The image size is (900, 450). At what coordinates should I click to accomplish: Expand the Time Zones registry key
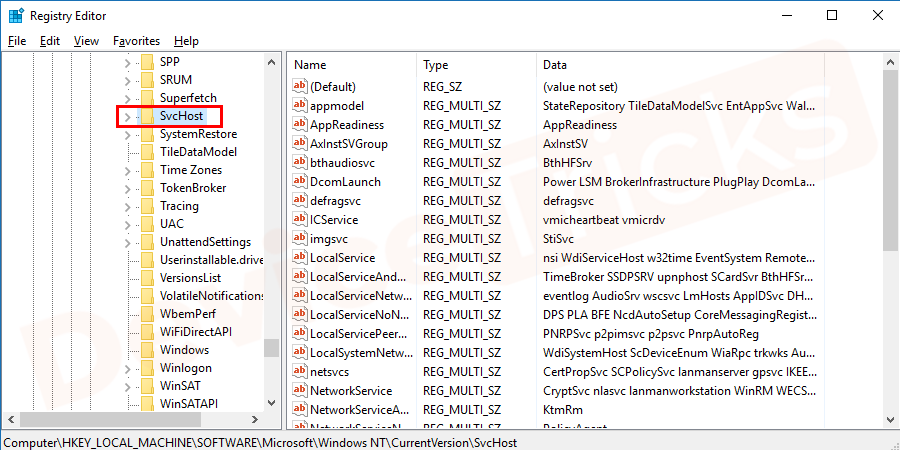point(127,170)
